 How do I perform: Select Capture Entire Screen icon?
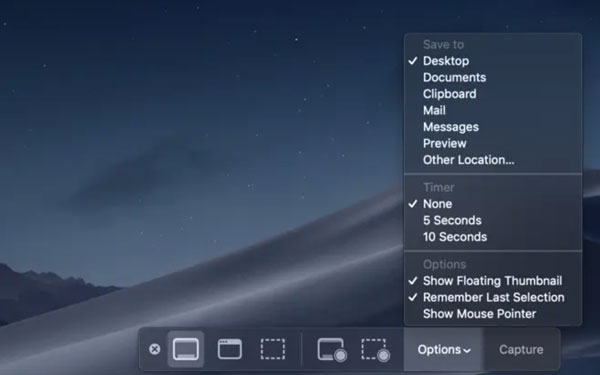[x=186, y=349]
